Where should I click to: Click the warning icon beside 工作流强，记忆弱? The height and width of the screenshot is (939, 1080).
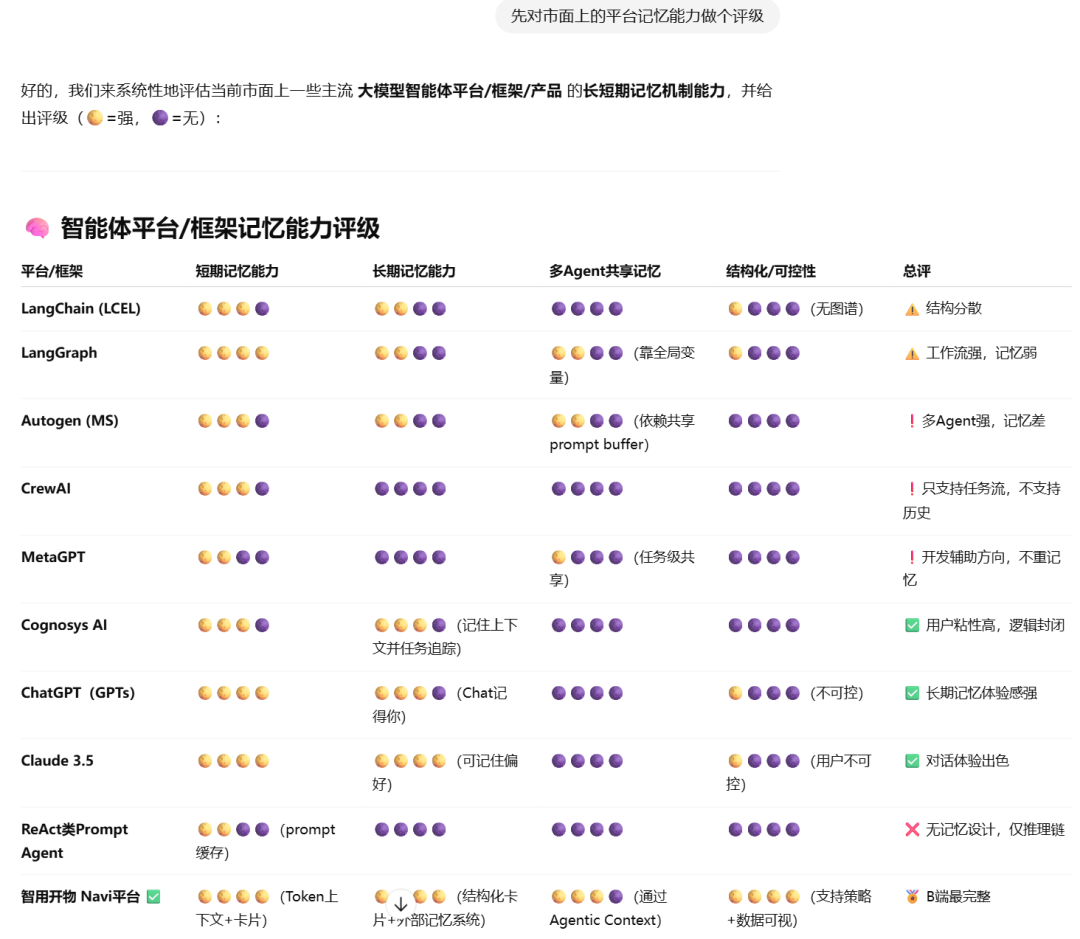click(911, 354)
